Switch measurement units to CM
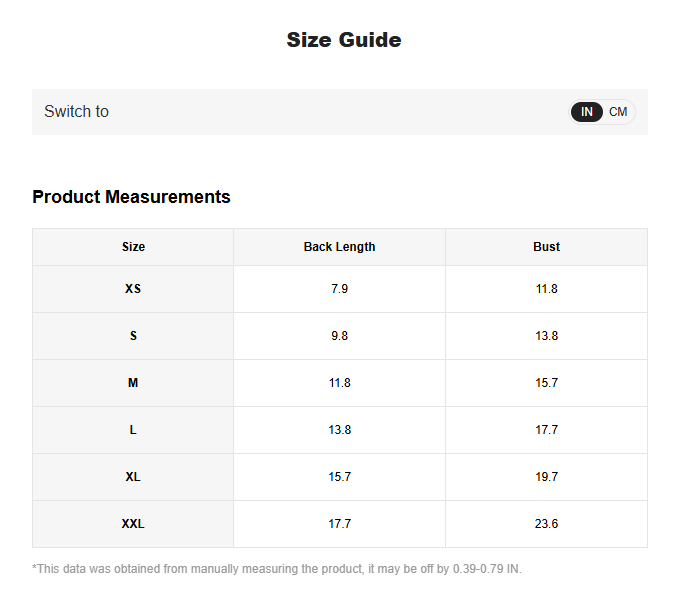Screen dimensions: 673x590 point(618,112)
